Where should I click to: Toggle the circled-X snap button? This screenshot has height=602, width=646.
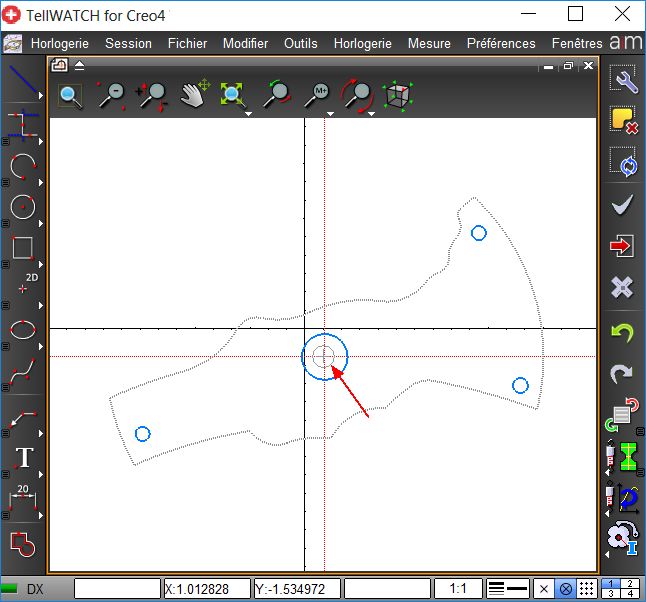[x=566, y=589]
